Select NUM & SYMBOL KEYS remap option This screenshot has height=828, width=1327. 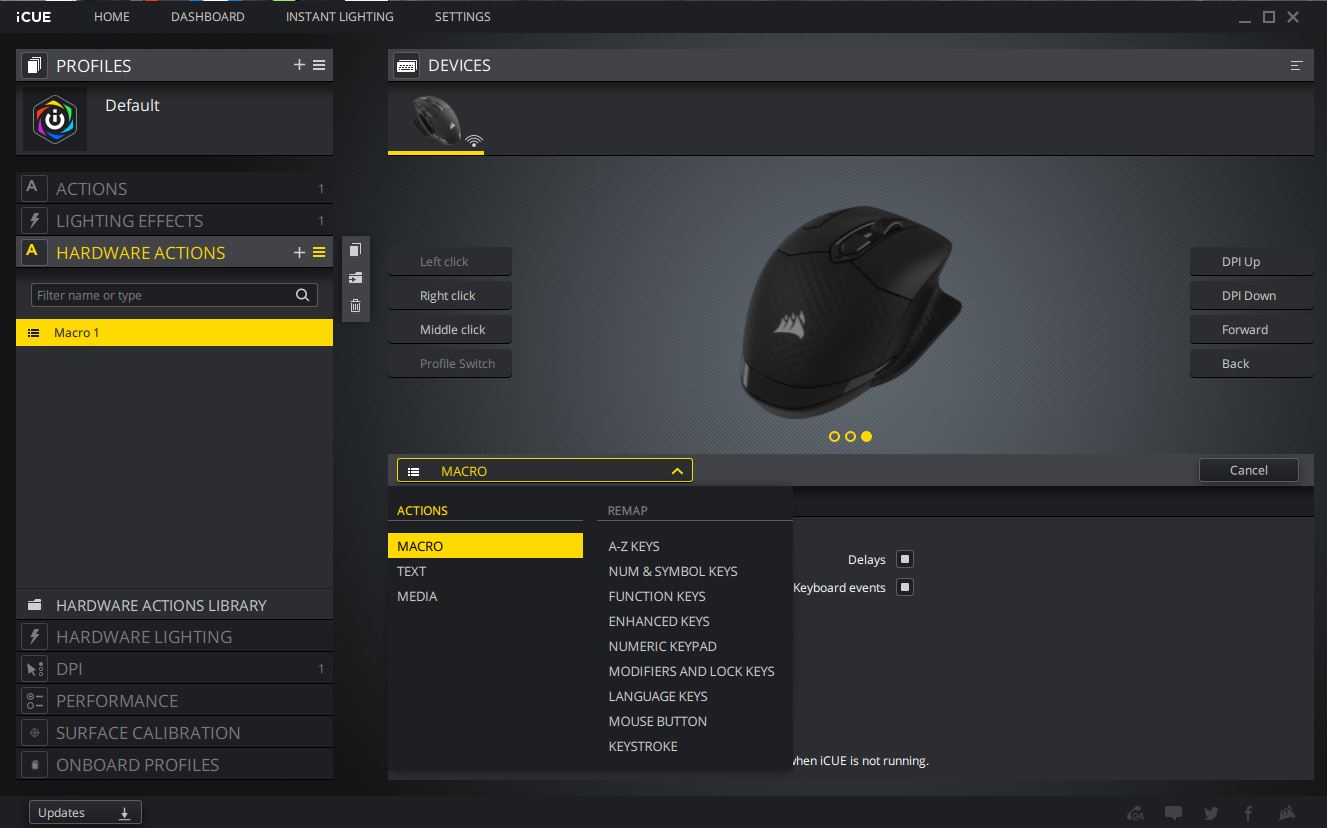point(673,571)
